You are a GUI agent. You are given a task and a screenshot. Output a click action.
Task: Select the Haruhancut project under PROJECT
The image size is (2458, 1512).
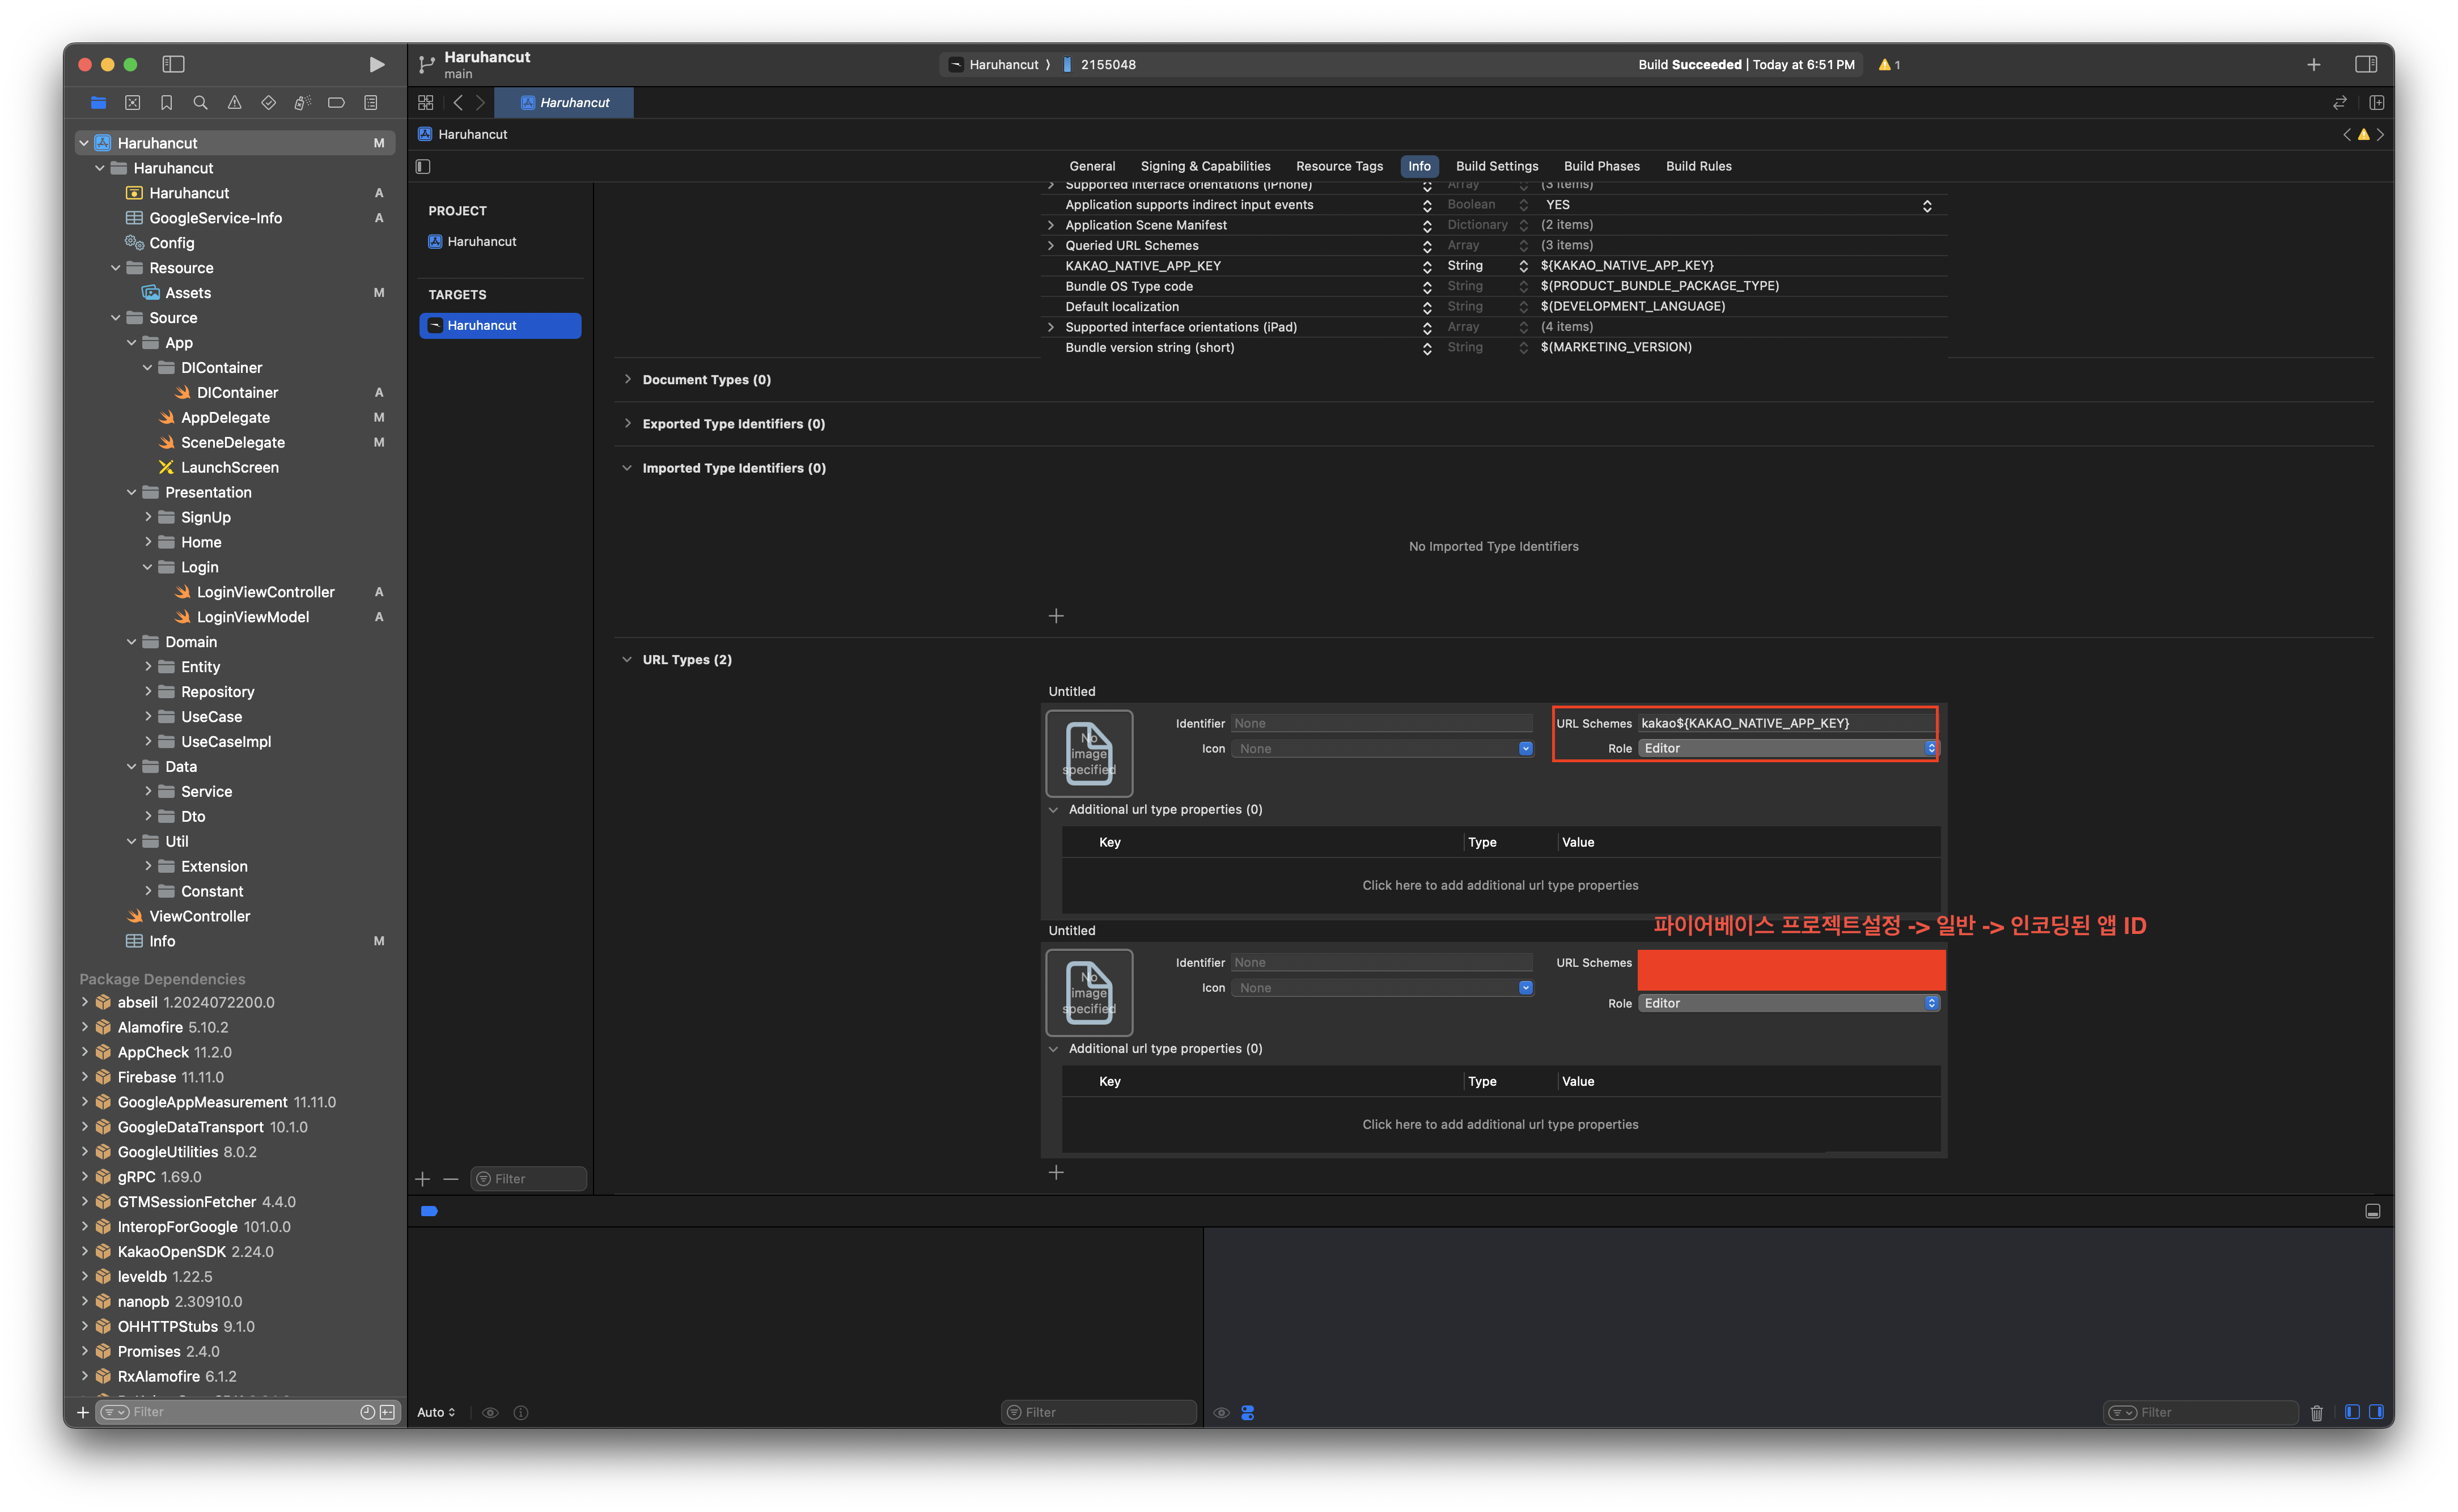500,241
